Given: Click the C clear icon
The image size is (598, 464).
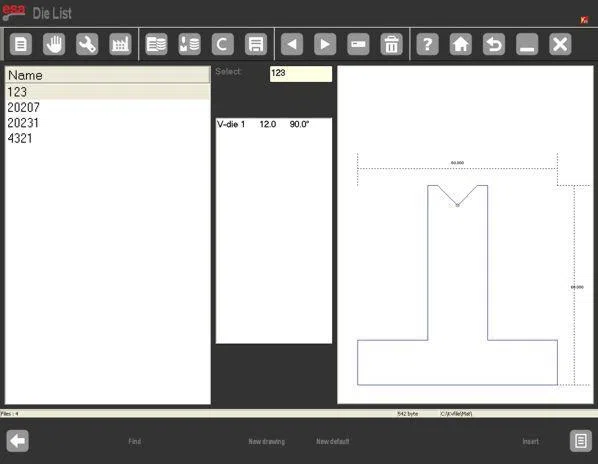Looking at the screenshot, I should pyautogui.click(x=223, y=44).
